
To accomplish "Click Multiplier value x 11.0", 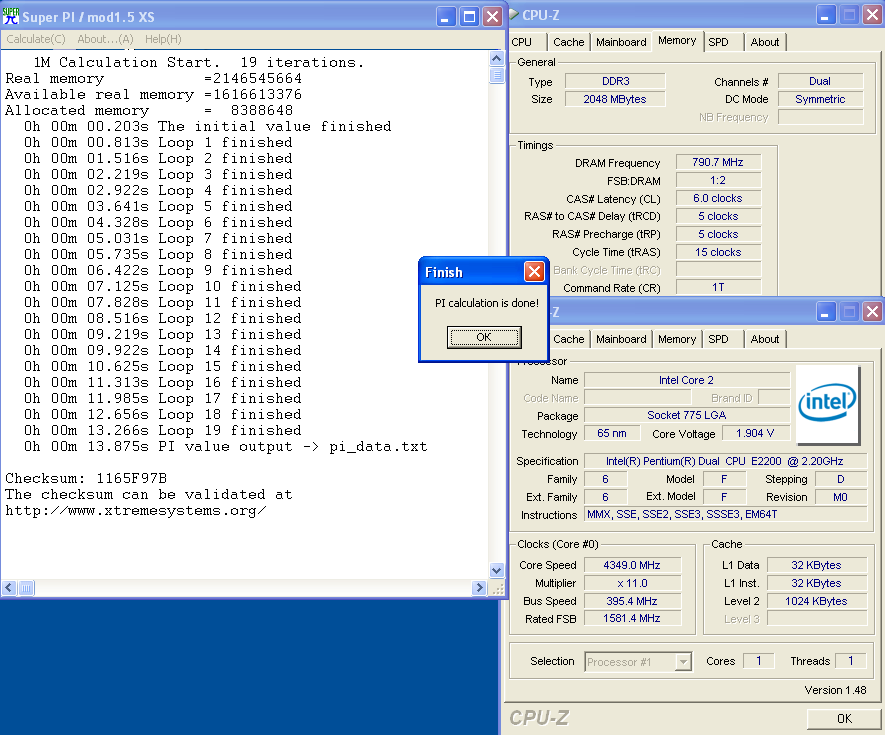I will click(x=632, y=583).
